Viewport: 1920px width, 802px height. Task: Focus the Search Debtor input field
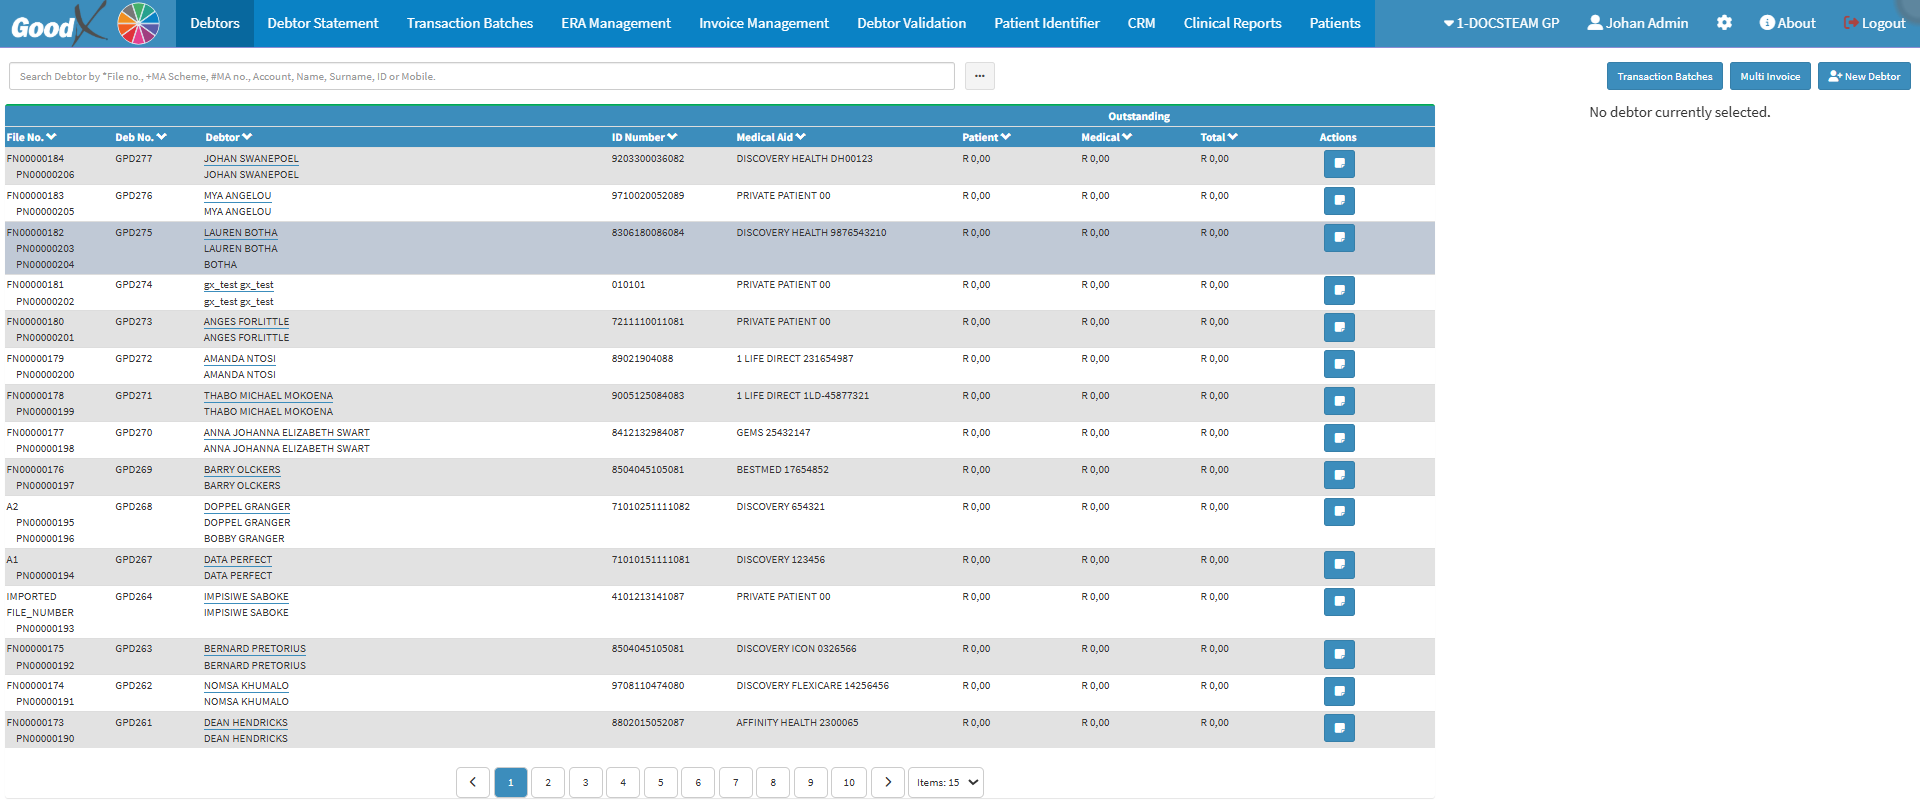tap(481, 76)
